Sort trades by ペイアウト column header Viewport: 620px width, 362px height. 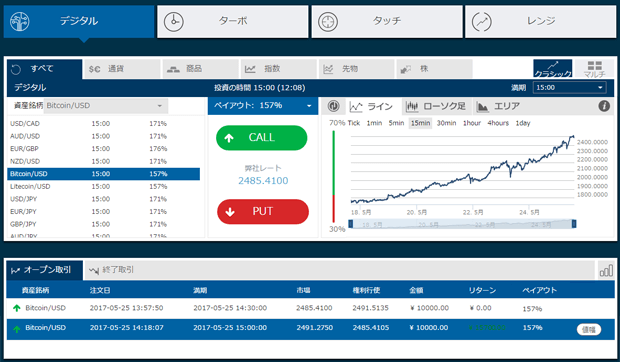point(539,290)
